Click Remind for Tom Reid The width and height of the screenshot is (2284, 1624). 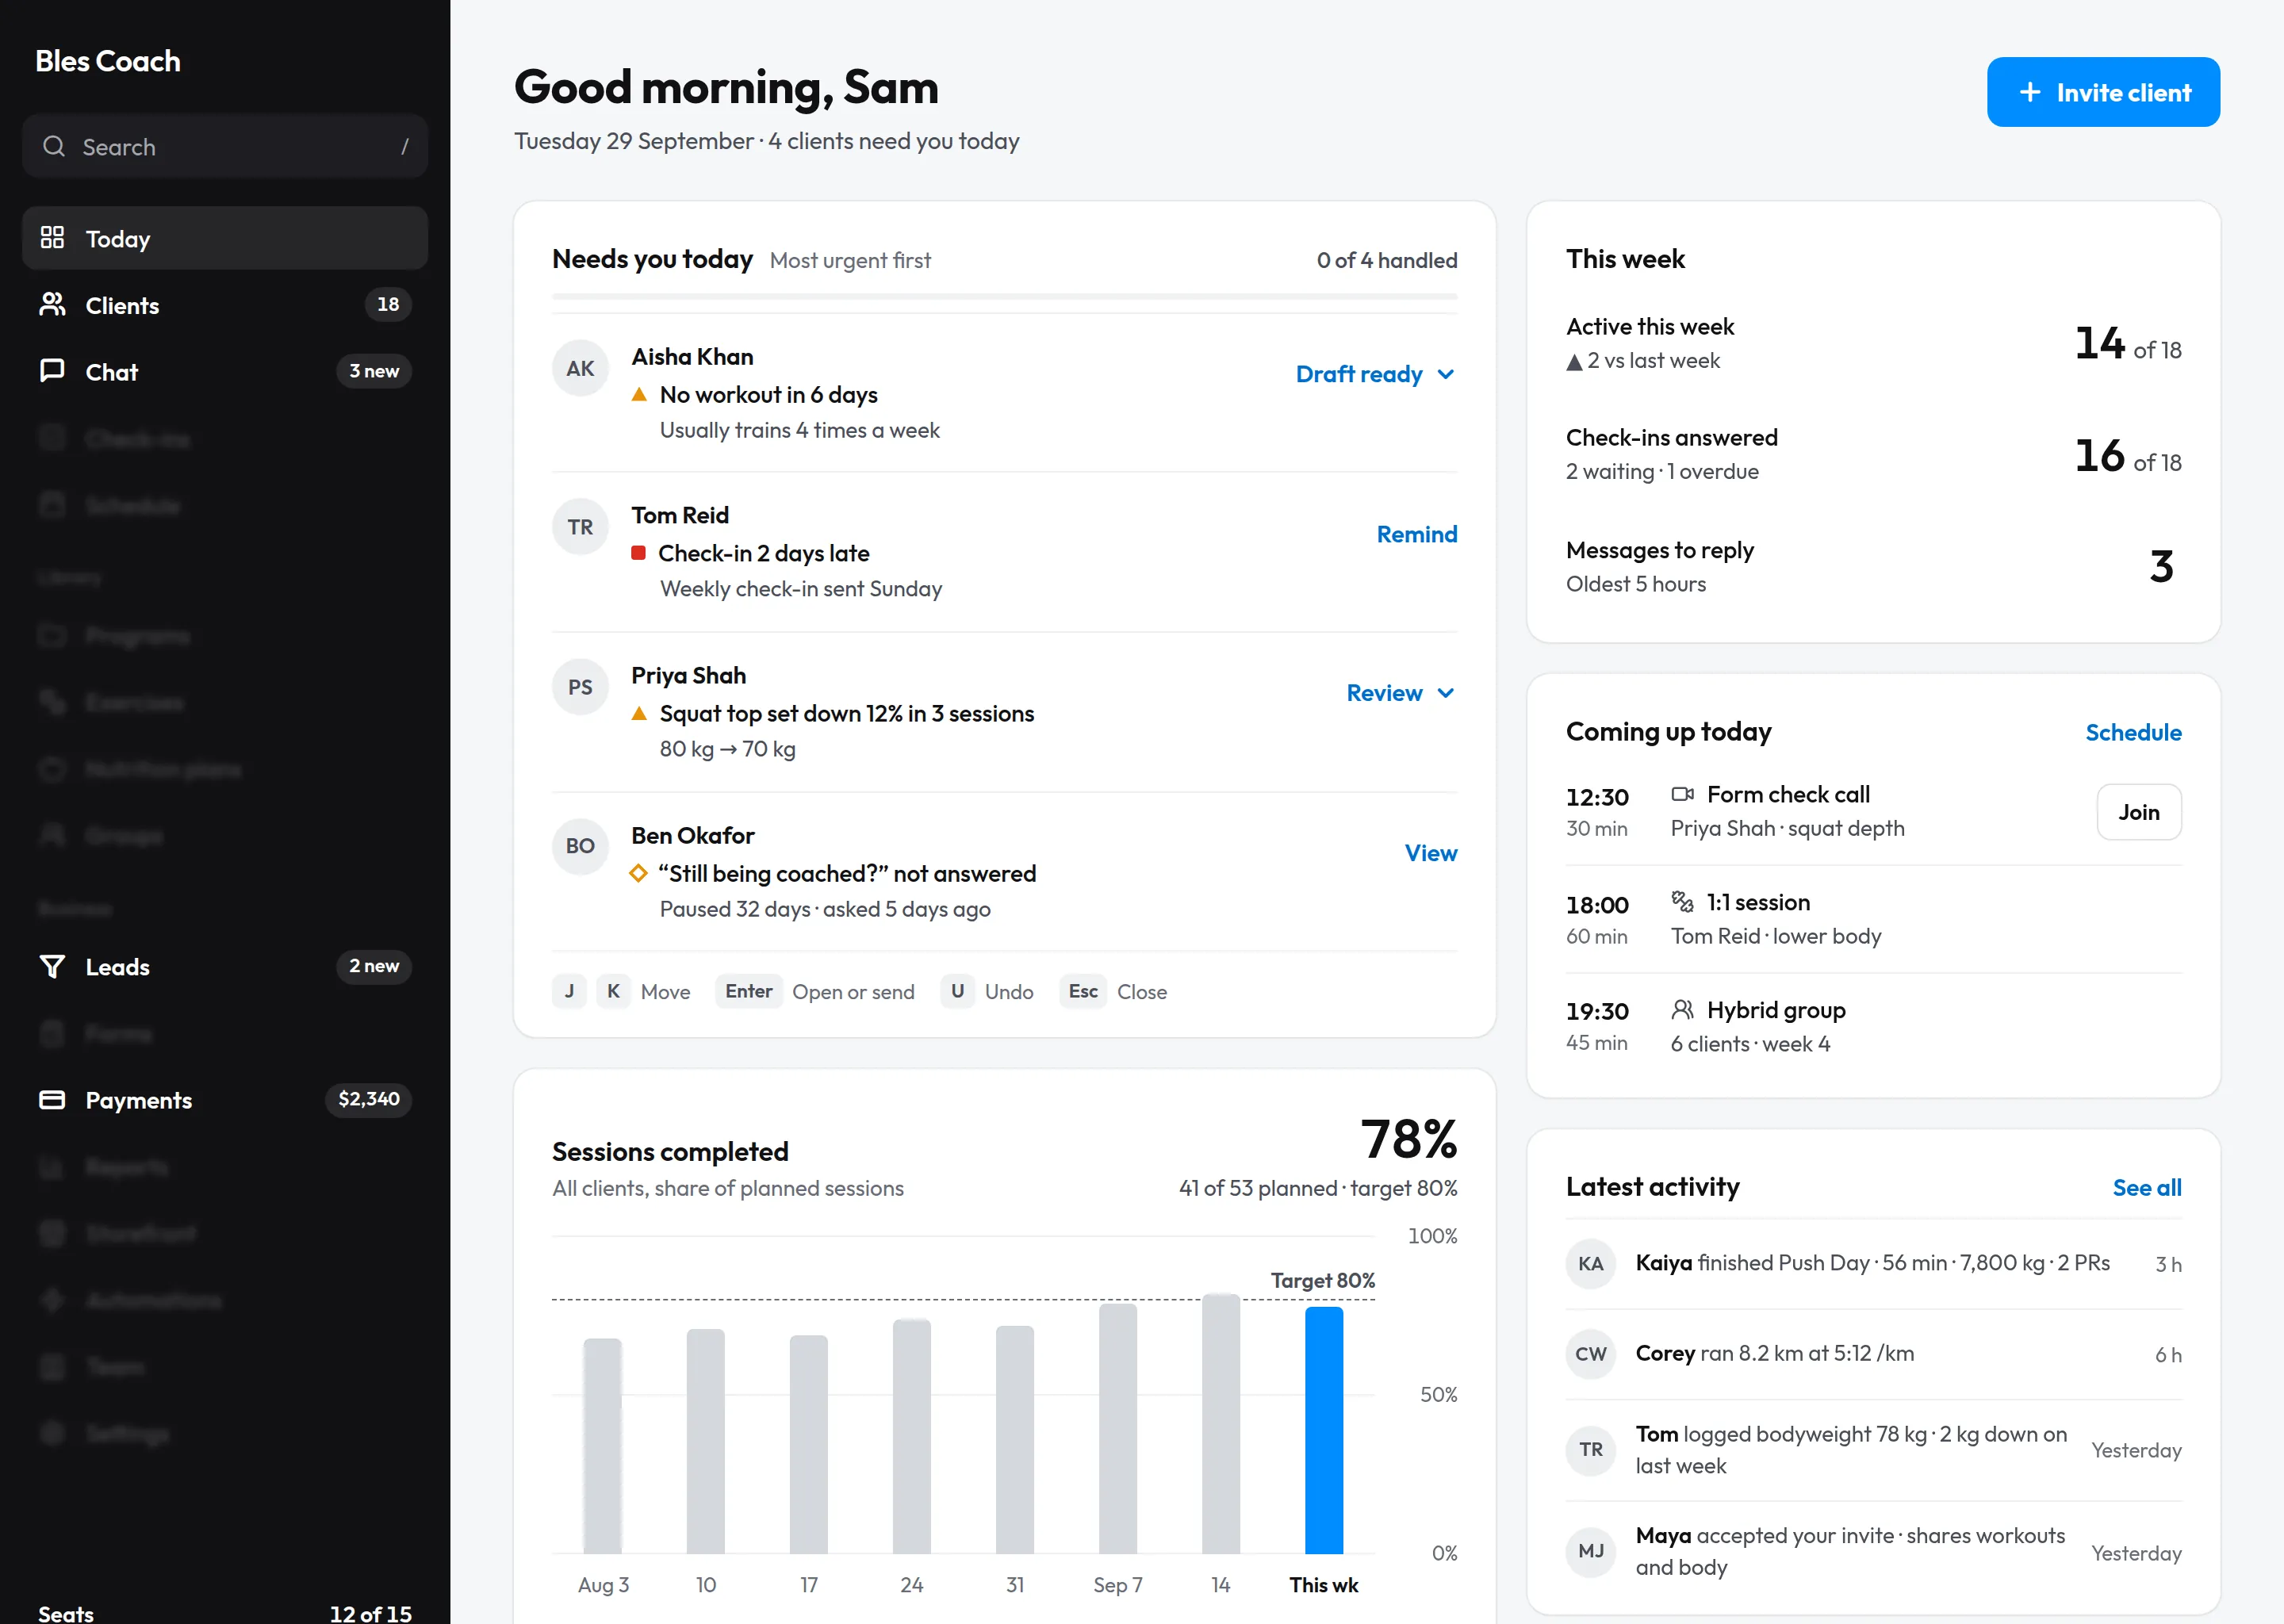click(1416, 534)
